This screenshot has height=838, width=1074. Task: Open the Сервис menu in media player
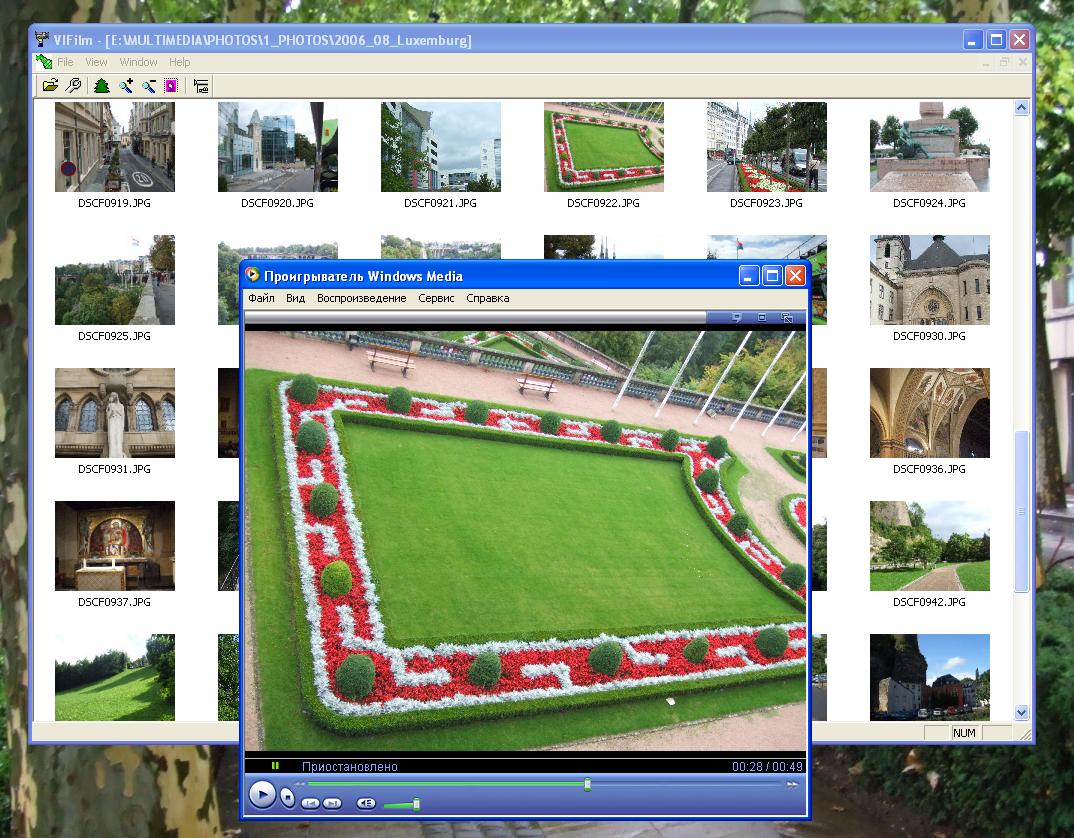(x=436, y=298)
